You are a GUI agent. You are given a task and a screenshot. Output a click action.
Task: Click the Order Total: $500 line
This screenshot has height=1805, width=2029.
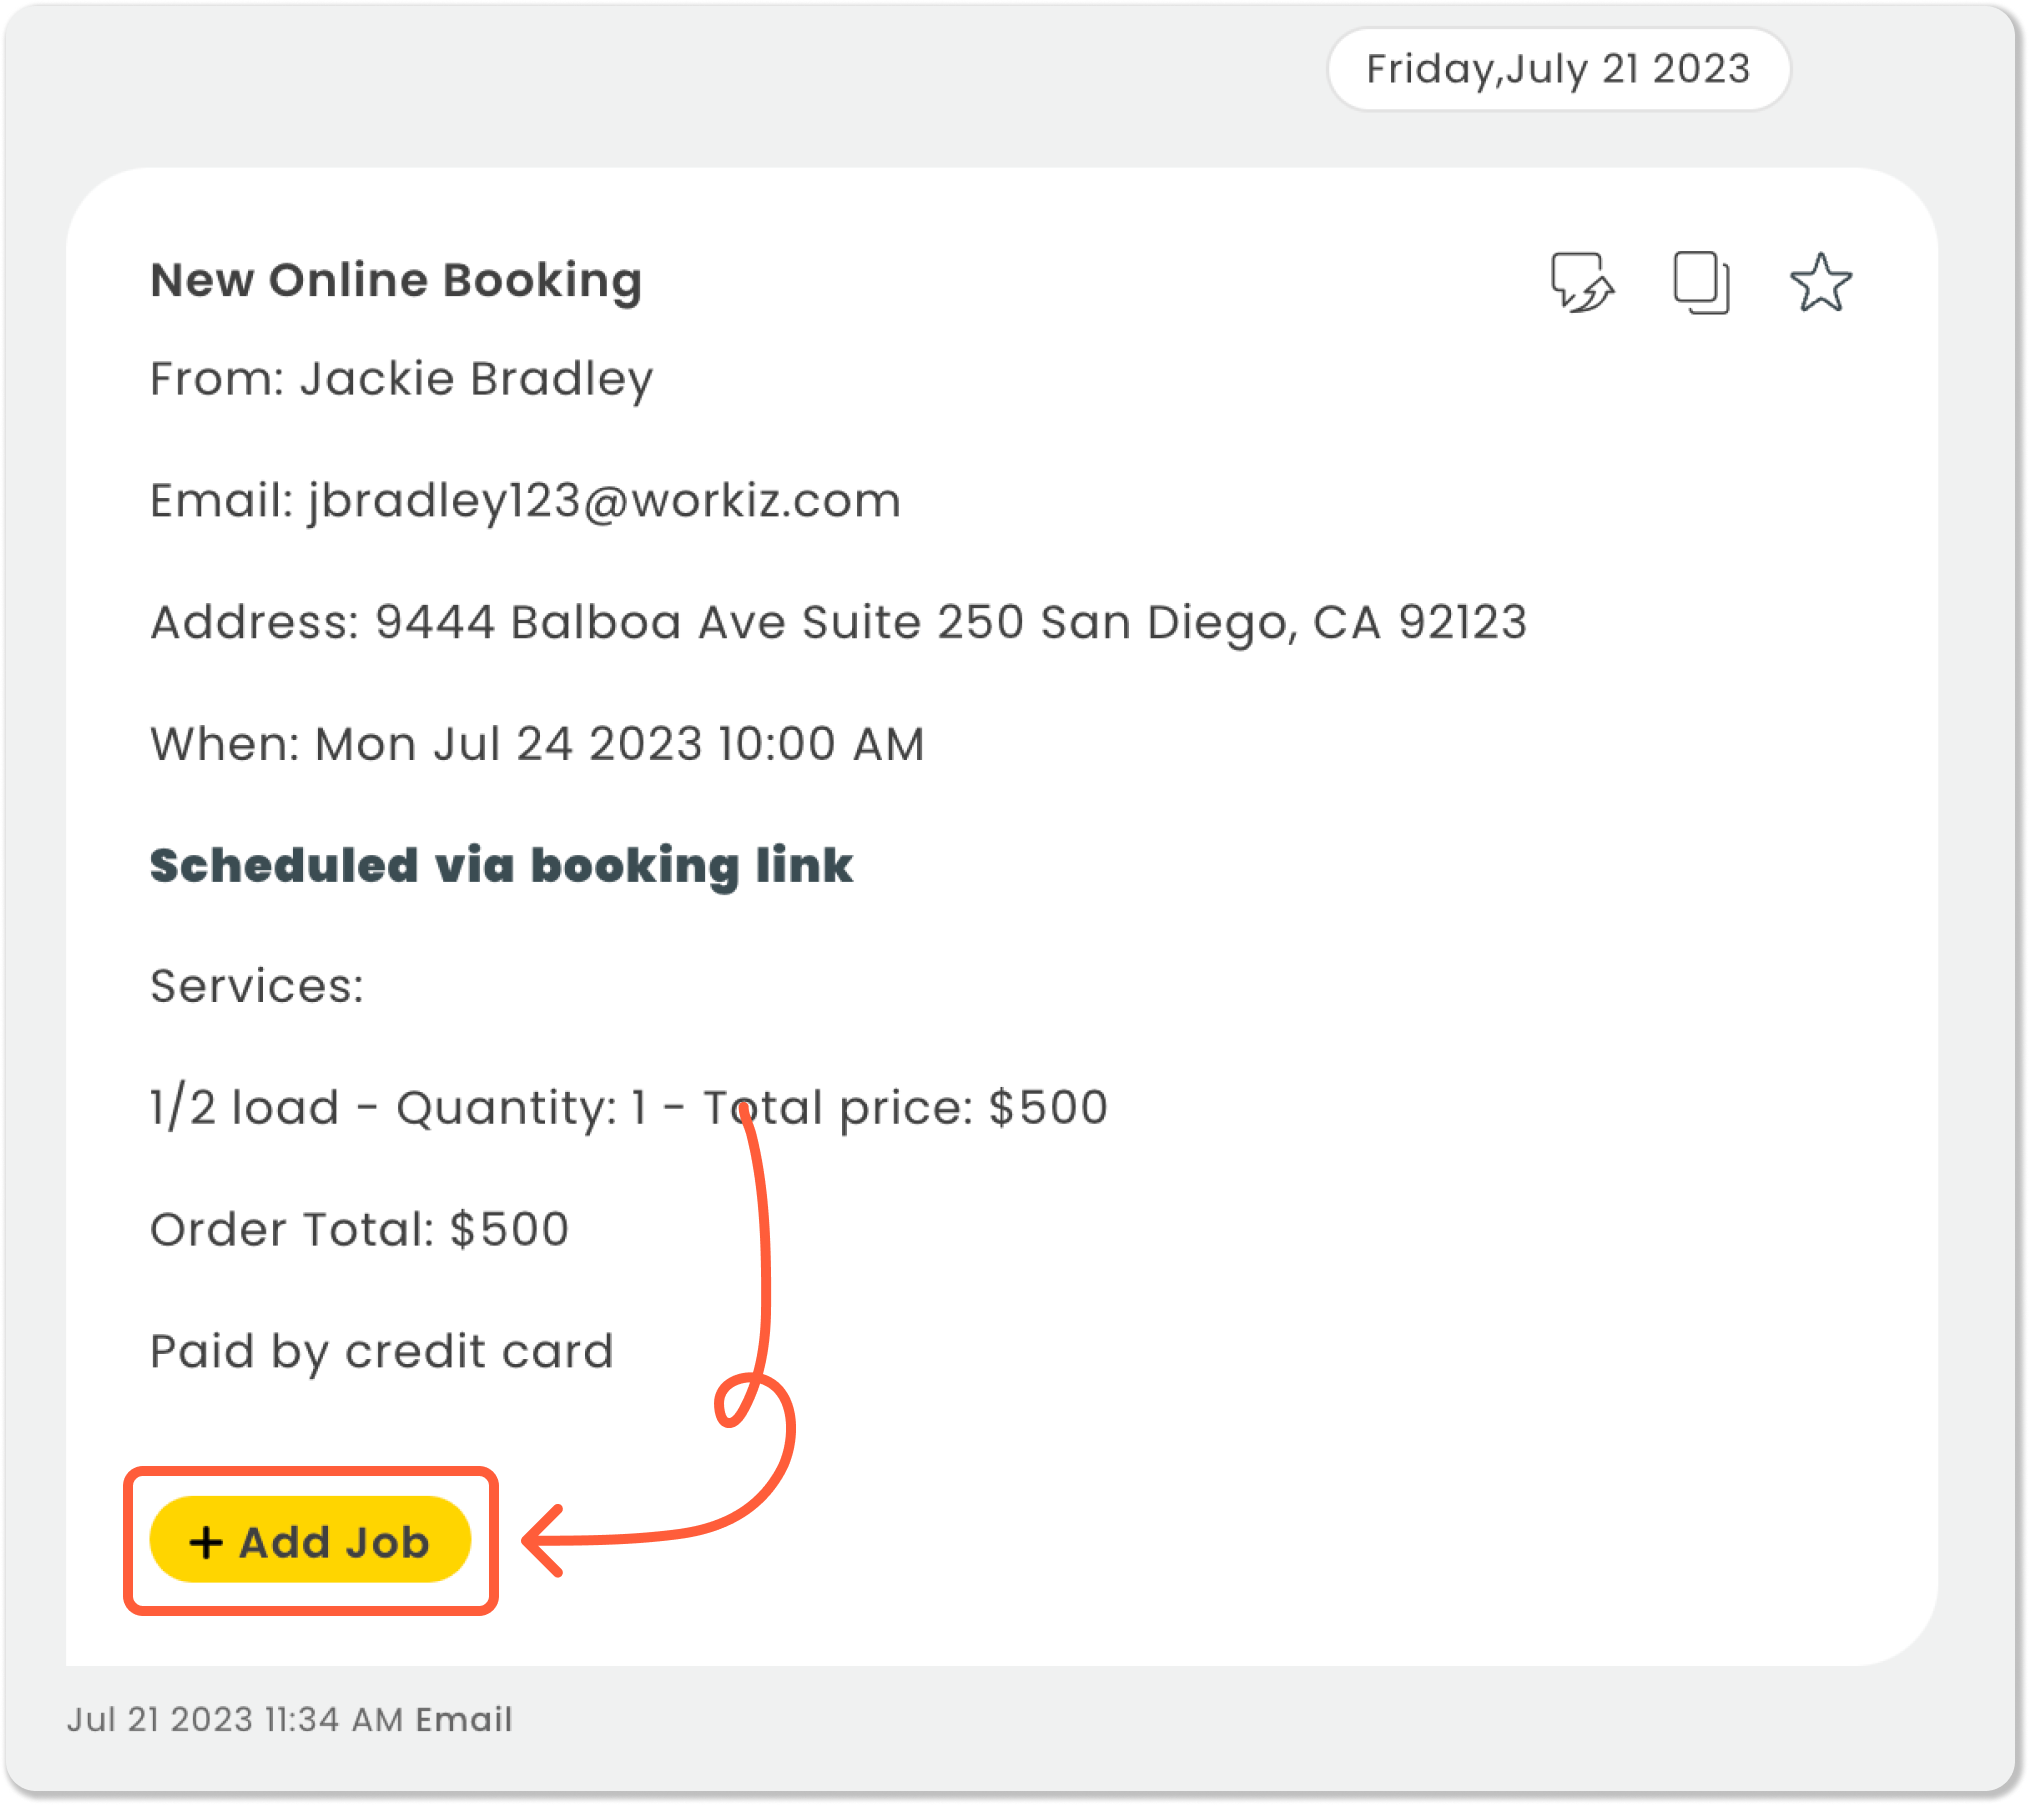click(x=359, y=1229)
